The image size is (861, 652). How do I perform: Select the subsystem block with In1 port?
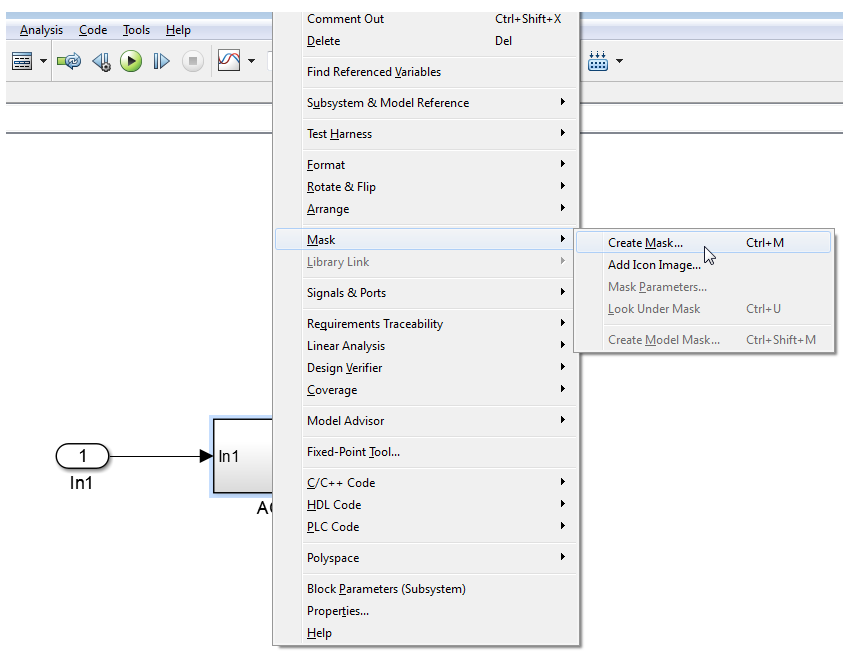point(242,456)
